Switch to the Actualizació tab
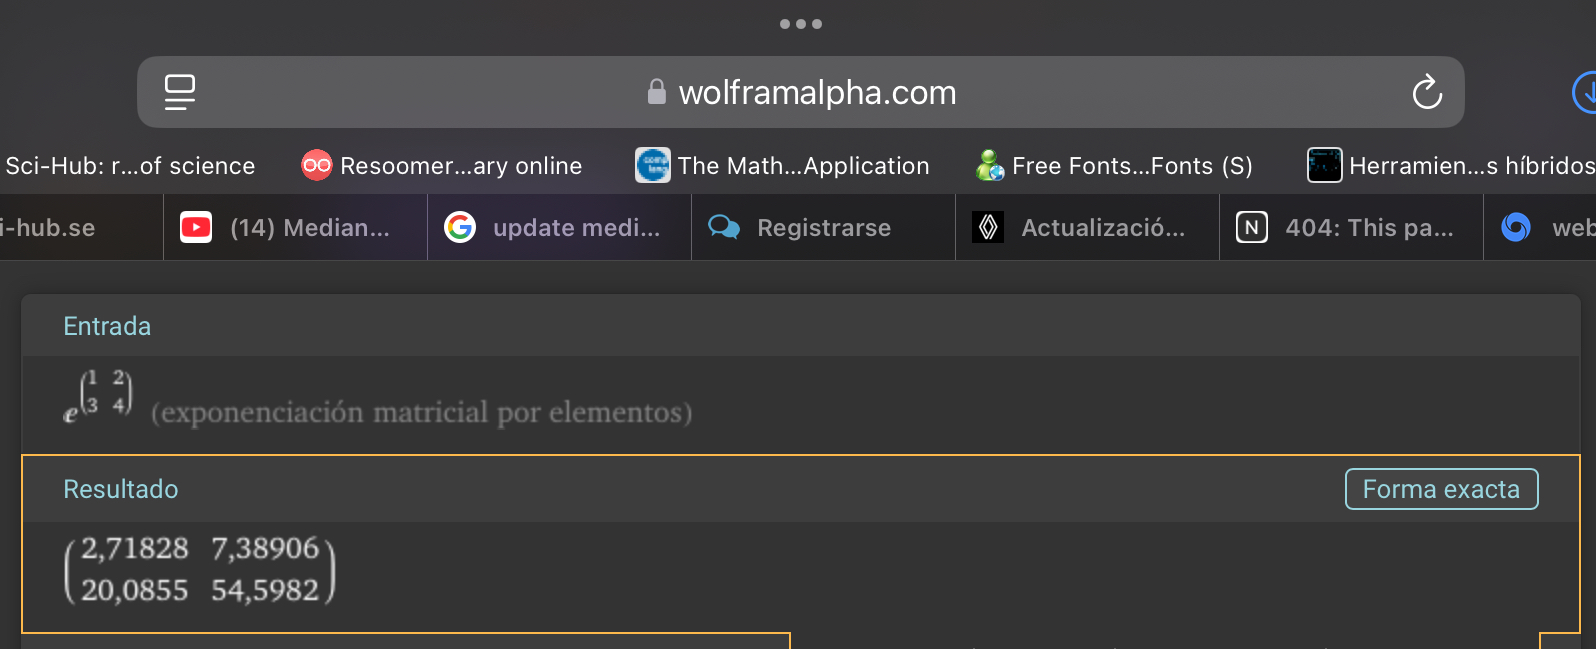1596x649 pixels. (x=1087, y=228)
